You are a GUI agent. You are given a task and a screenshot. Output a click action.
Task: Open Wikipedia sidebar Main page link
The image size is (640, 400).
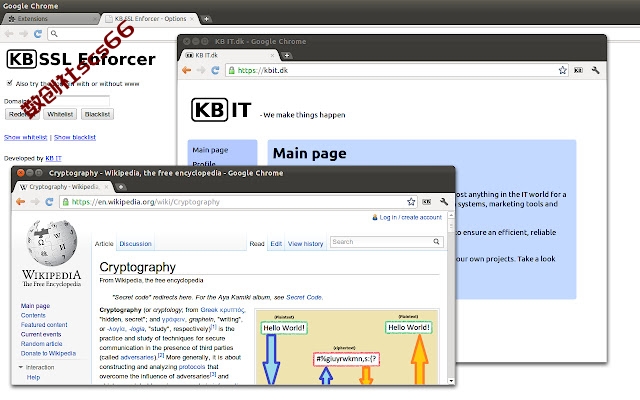tap(35, 306)
